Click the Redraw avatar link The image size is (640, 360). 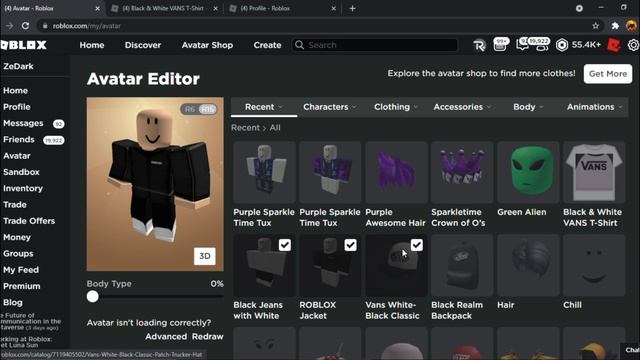click(x=208, y=336)
